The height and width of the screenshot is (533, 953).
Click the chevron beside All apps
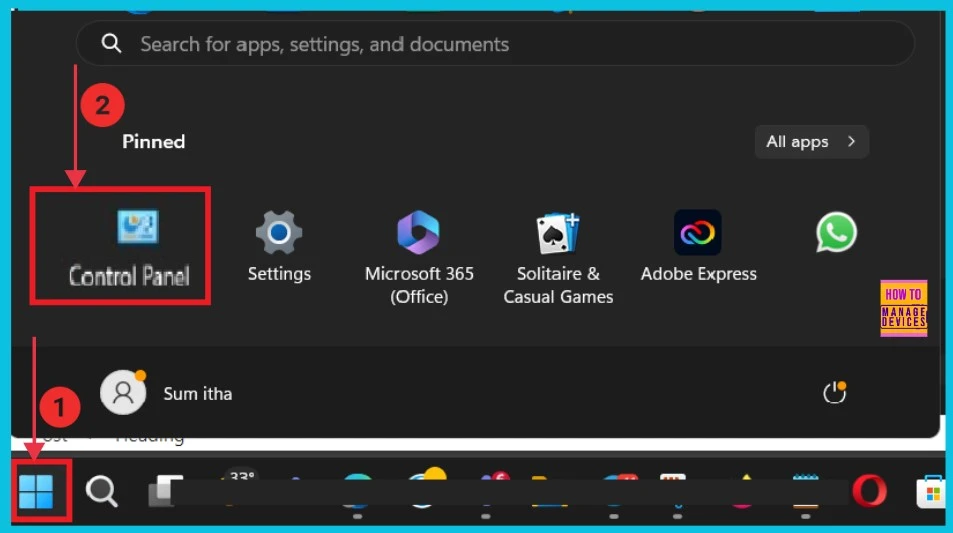coord(851,142)
